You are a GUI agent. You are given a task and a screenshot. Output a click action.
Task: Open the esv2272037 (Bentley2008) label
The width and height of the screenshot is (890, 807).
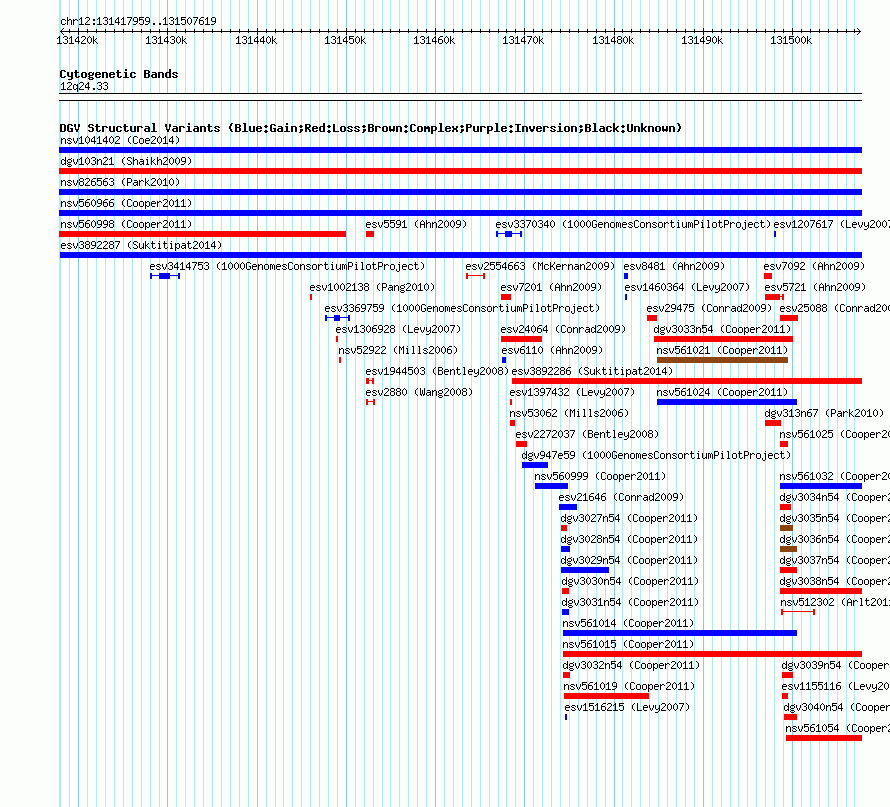587,434
